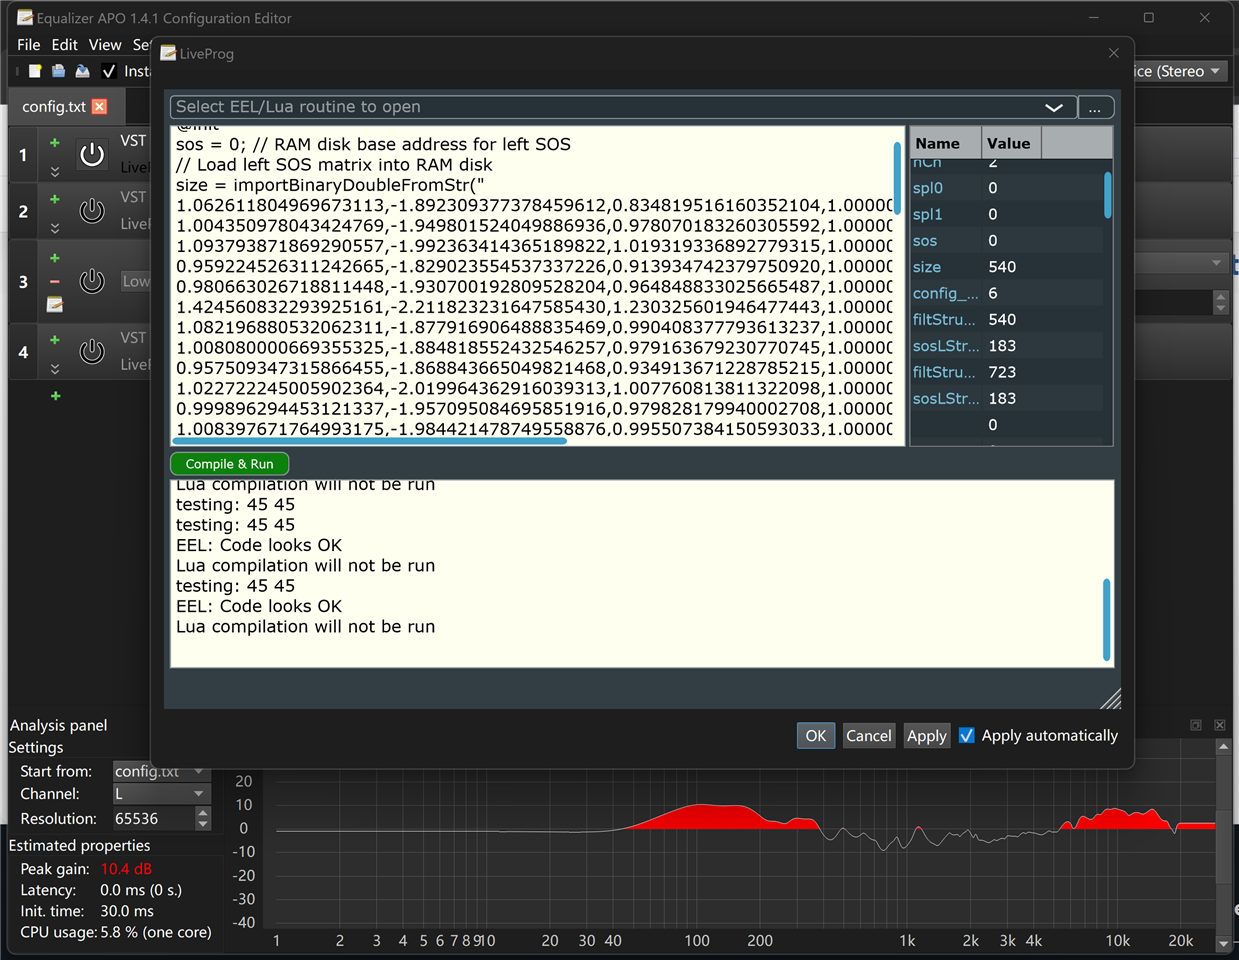Image resolution: width=1239 pixels, height=960 pixels.
Task: Click OK in the LiveProg dialog
Action: (x=816, y=736)
